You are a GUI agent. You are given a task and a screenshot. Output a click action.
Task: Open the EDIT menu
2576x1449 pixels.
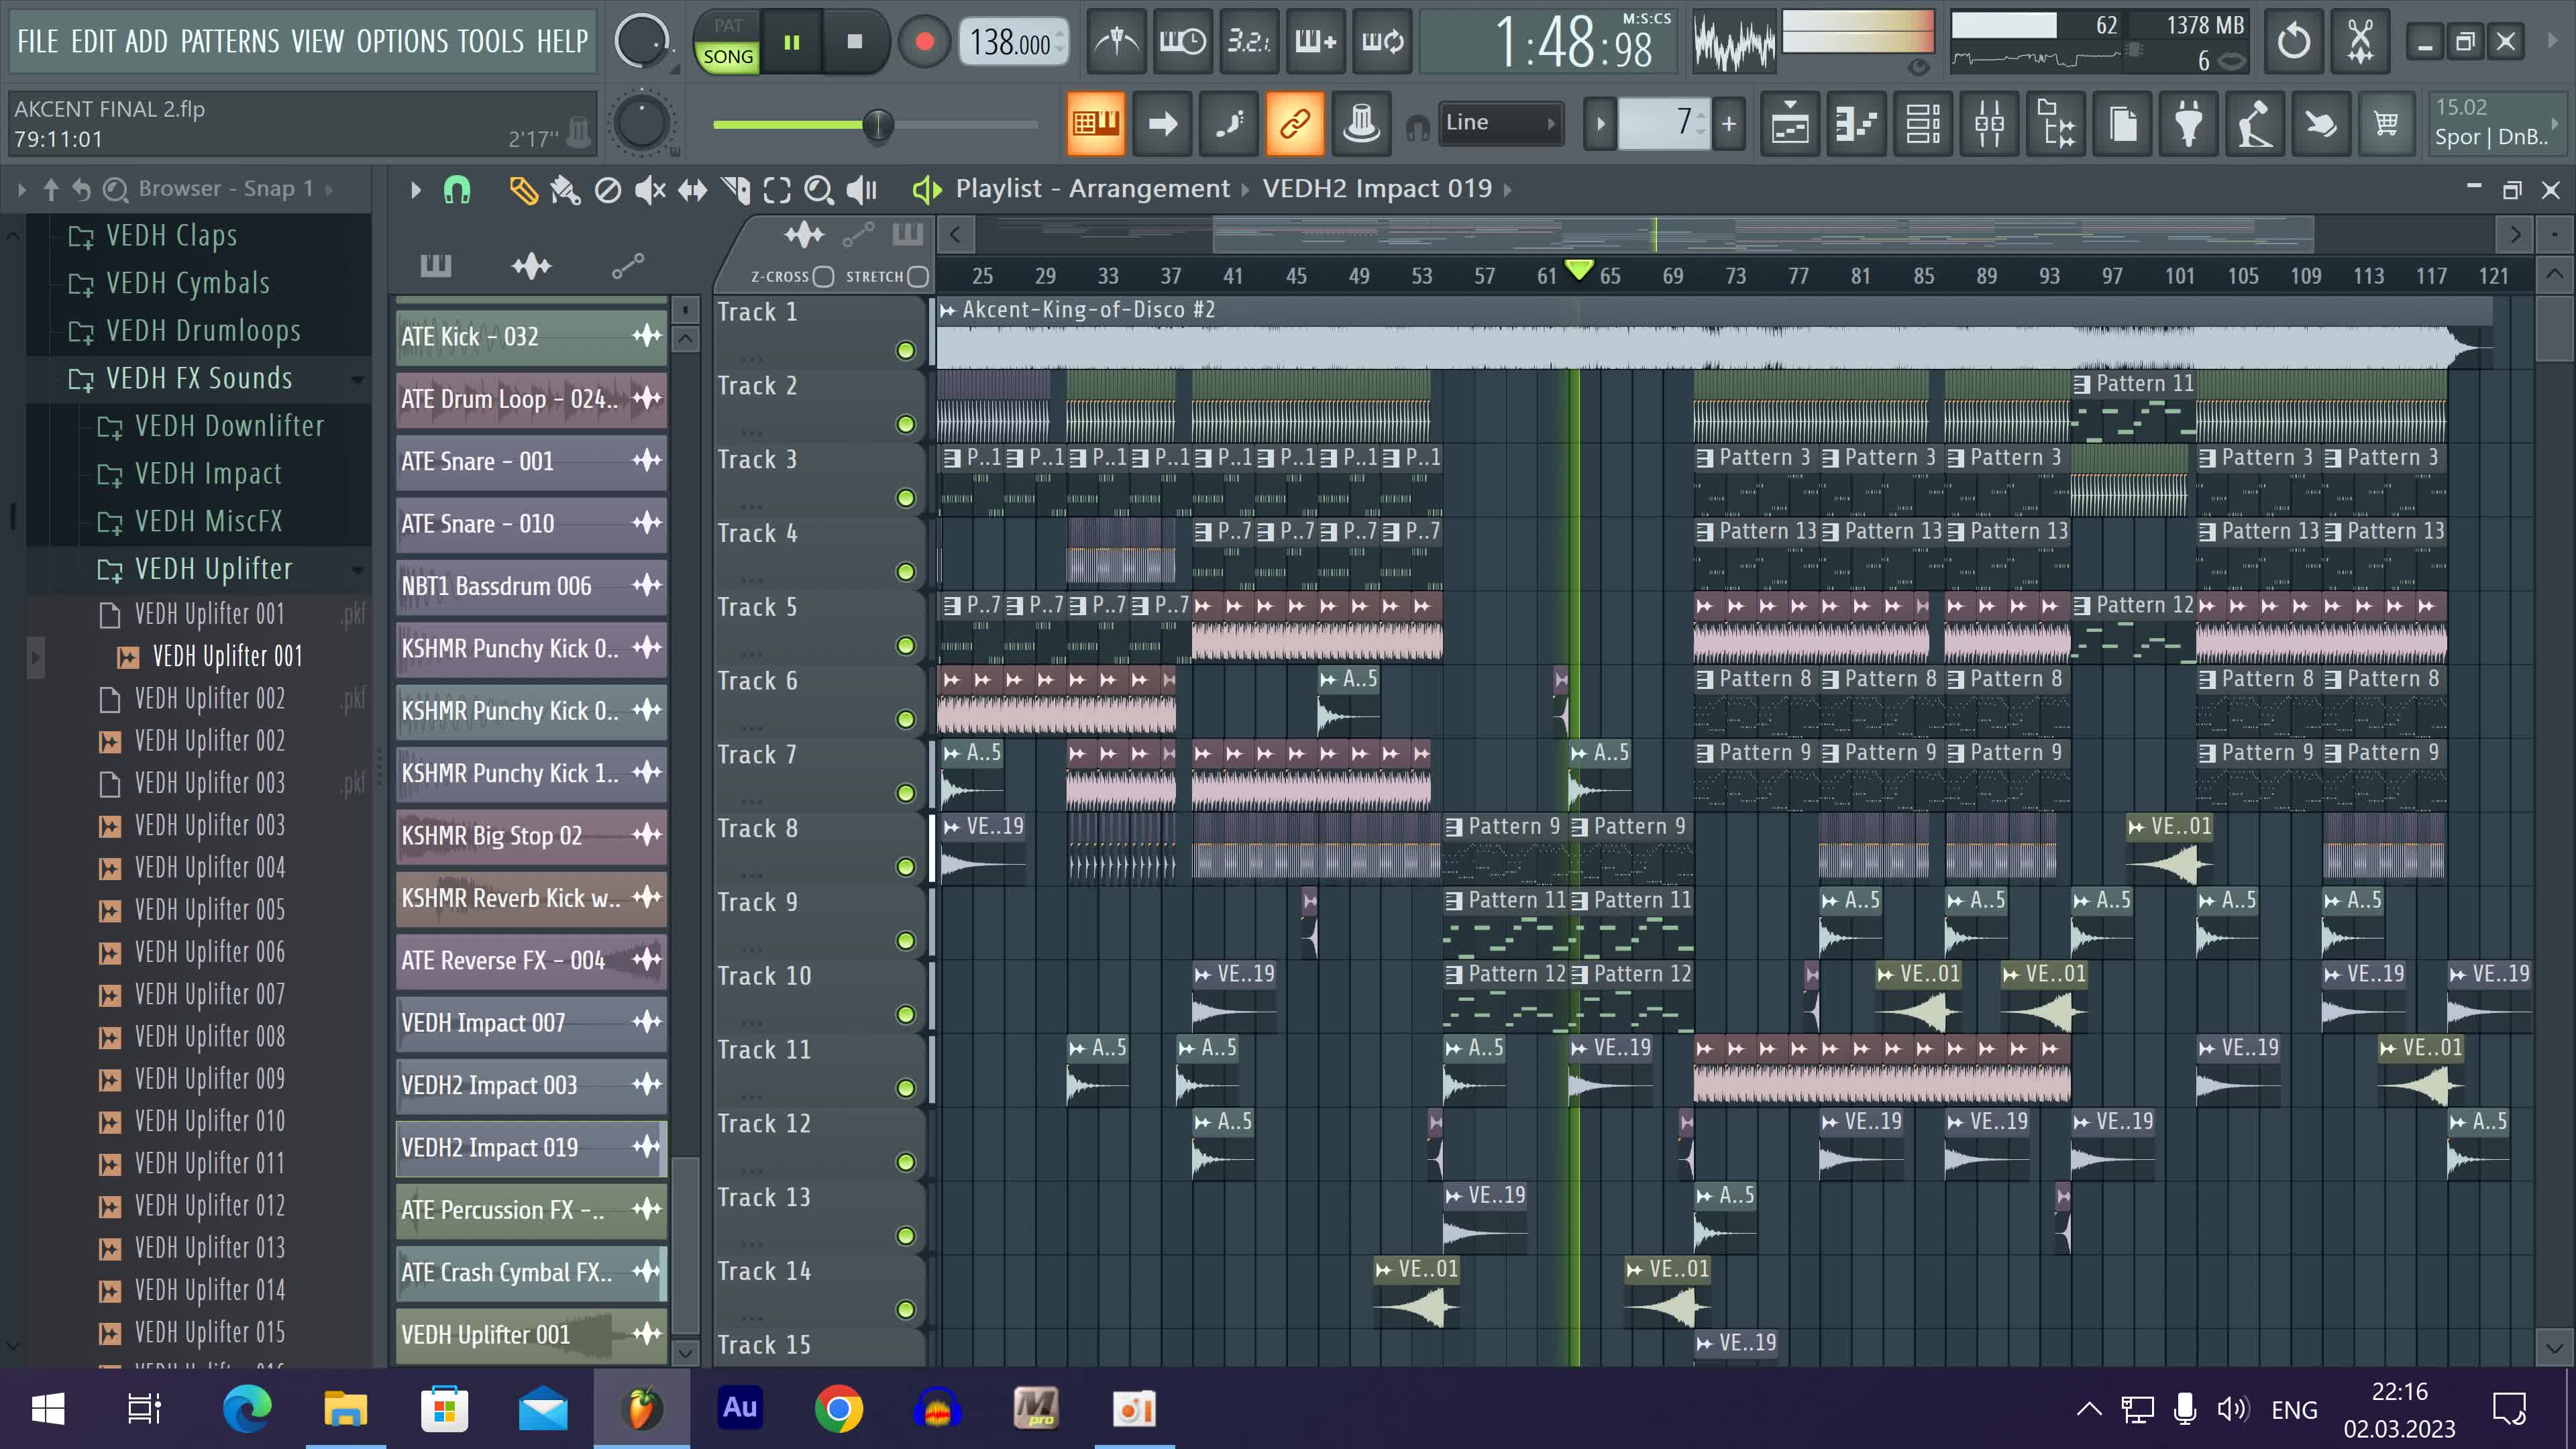point(93,41)
